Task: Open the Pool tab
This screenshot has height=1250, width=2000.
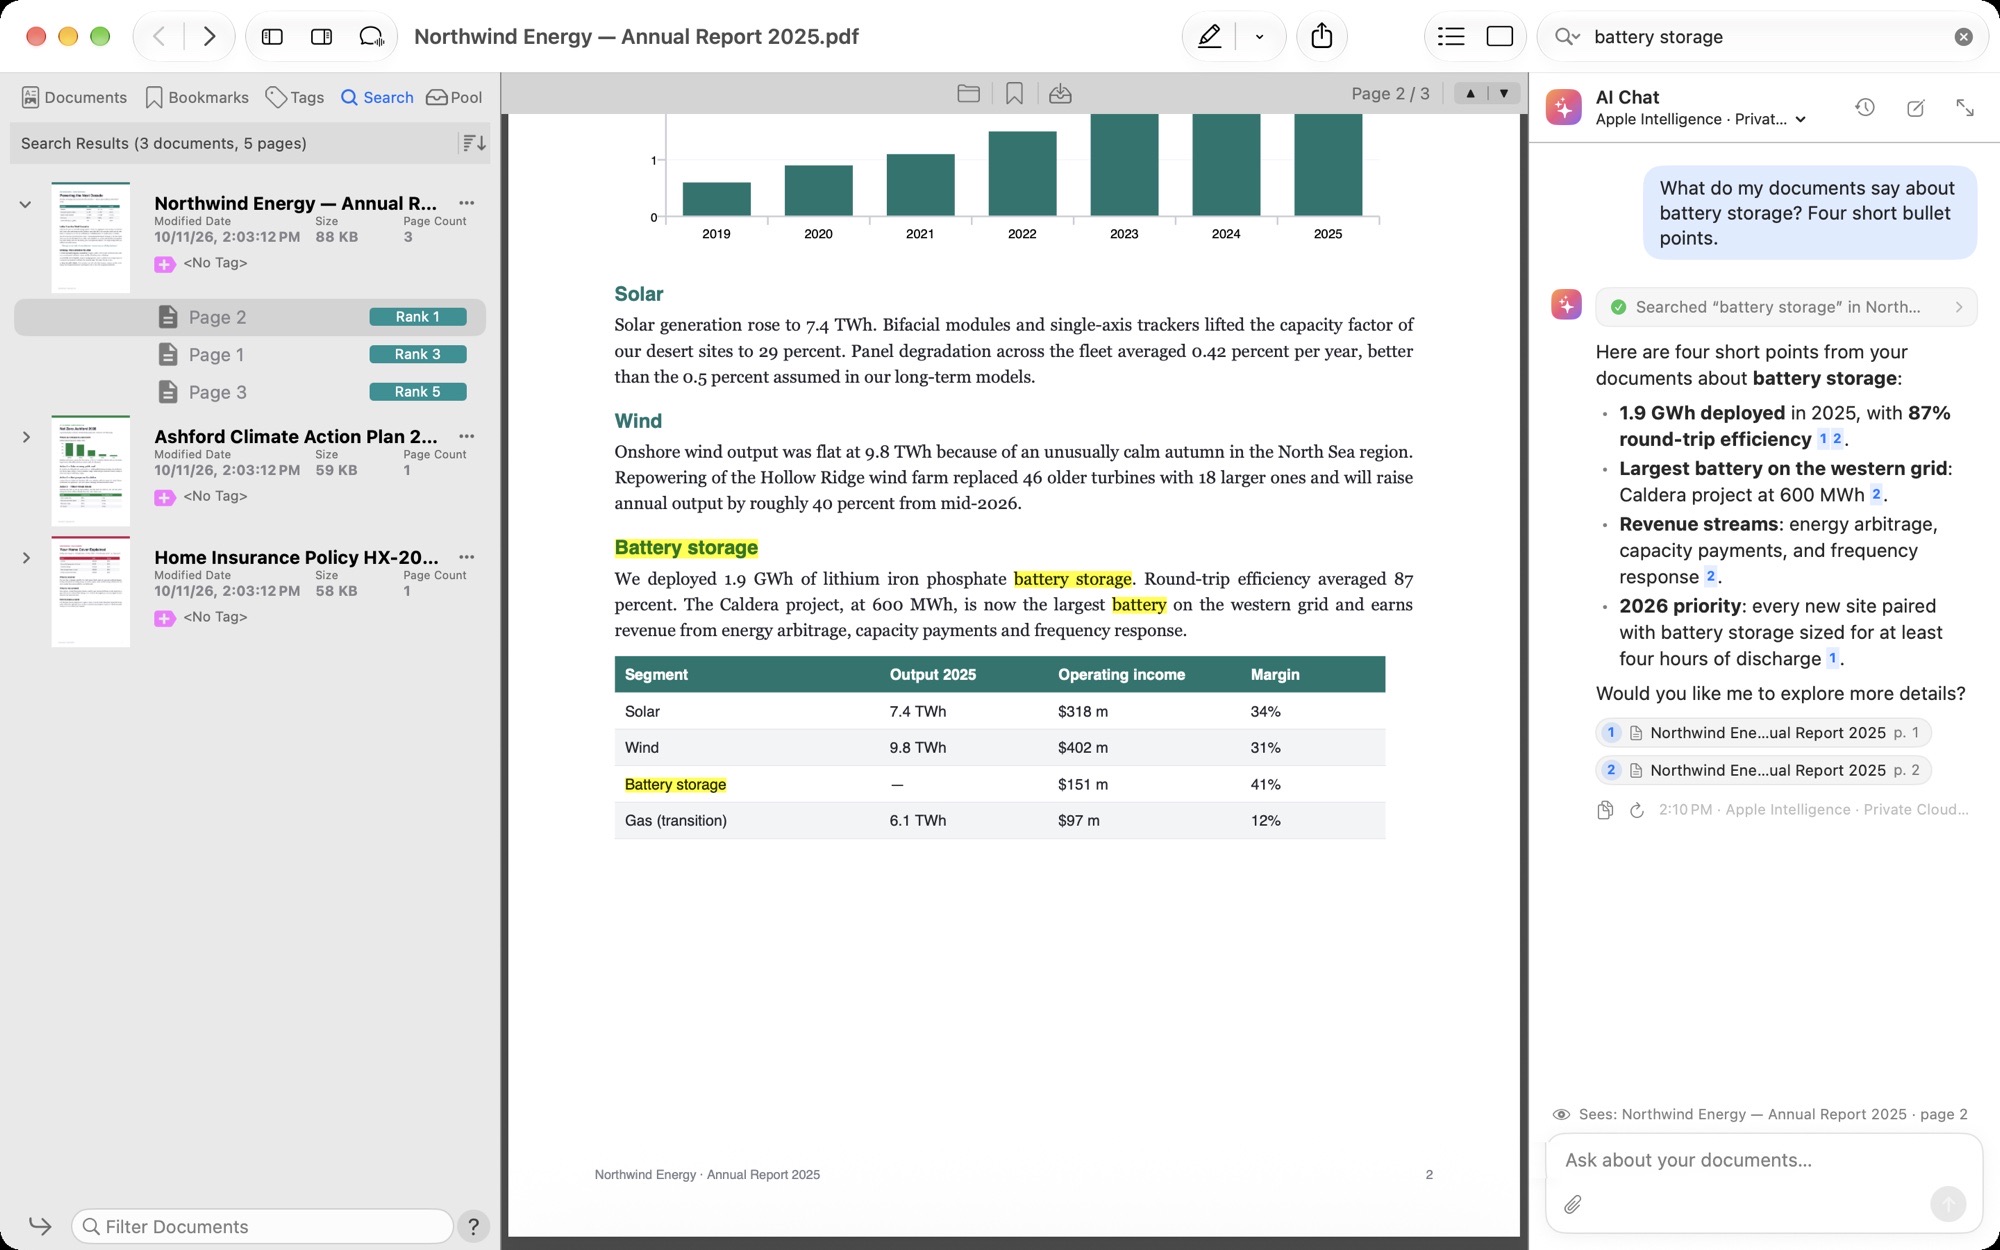Action: (454, 97)
